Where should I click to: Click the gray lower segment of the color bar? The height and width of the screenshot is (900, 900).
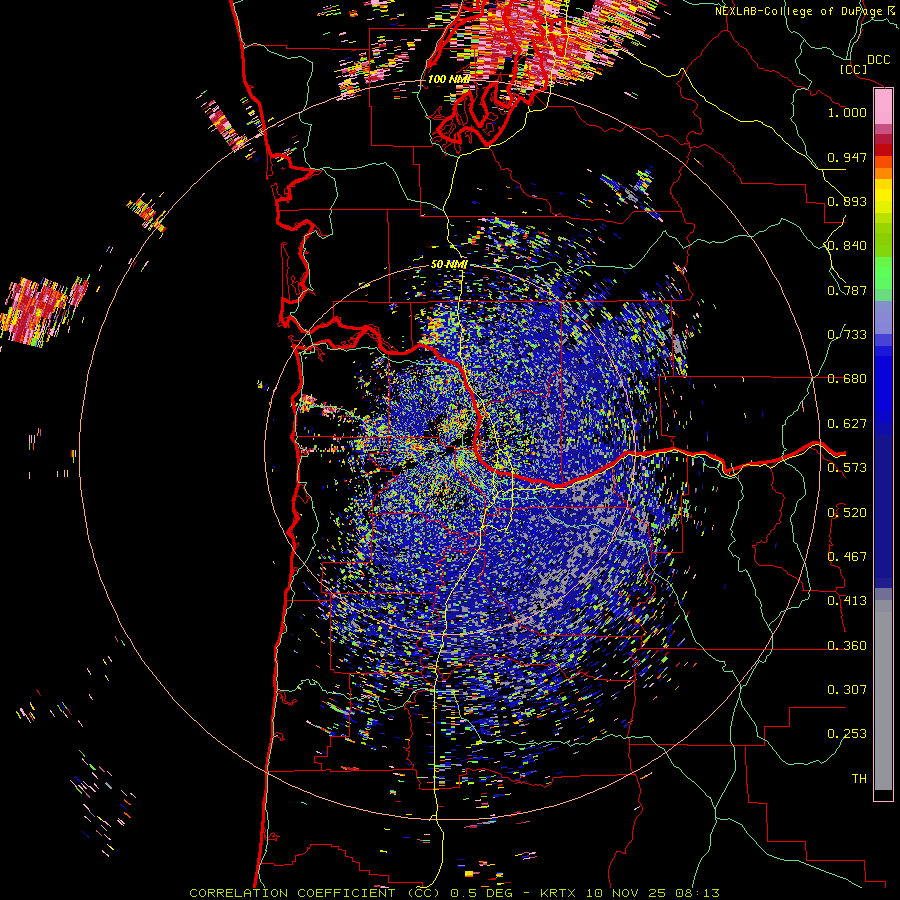[x=883, y=695]
